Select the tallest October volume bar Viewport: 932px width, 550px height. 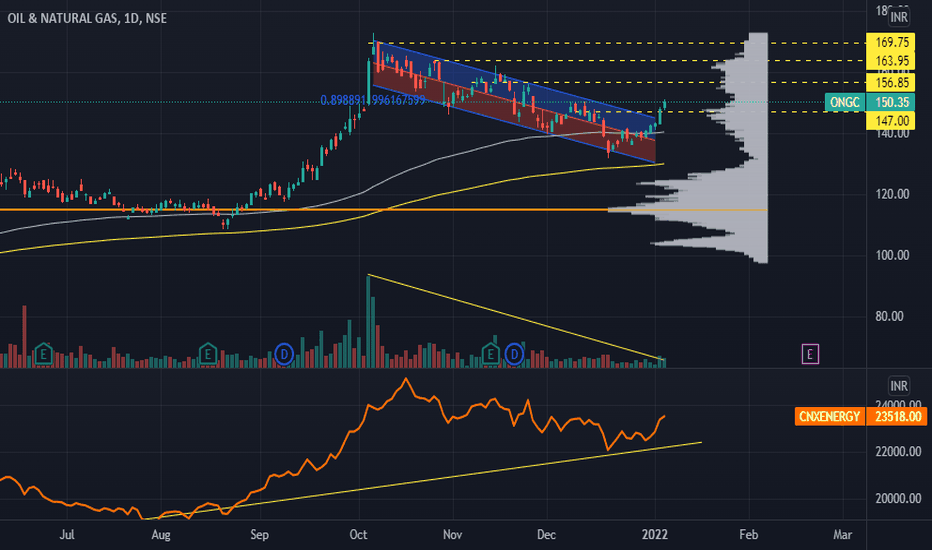click(x=369, y=322)
